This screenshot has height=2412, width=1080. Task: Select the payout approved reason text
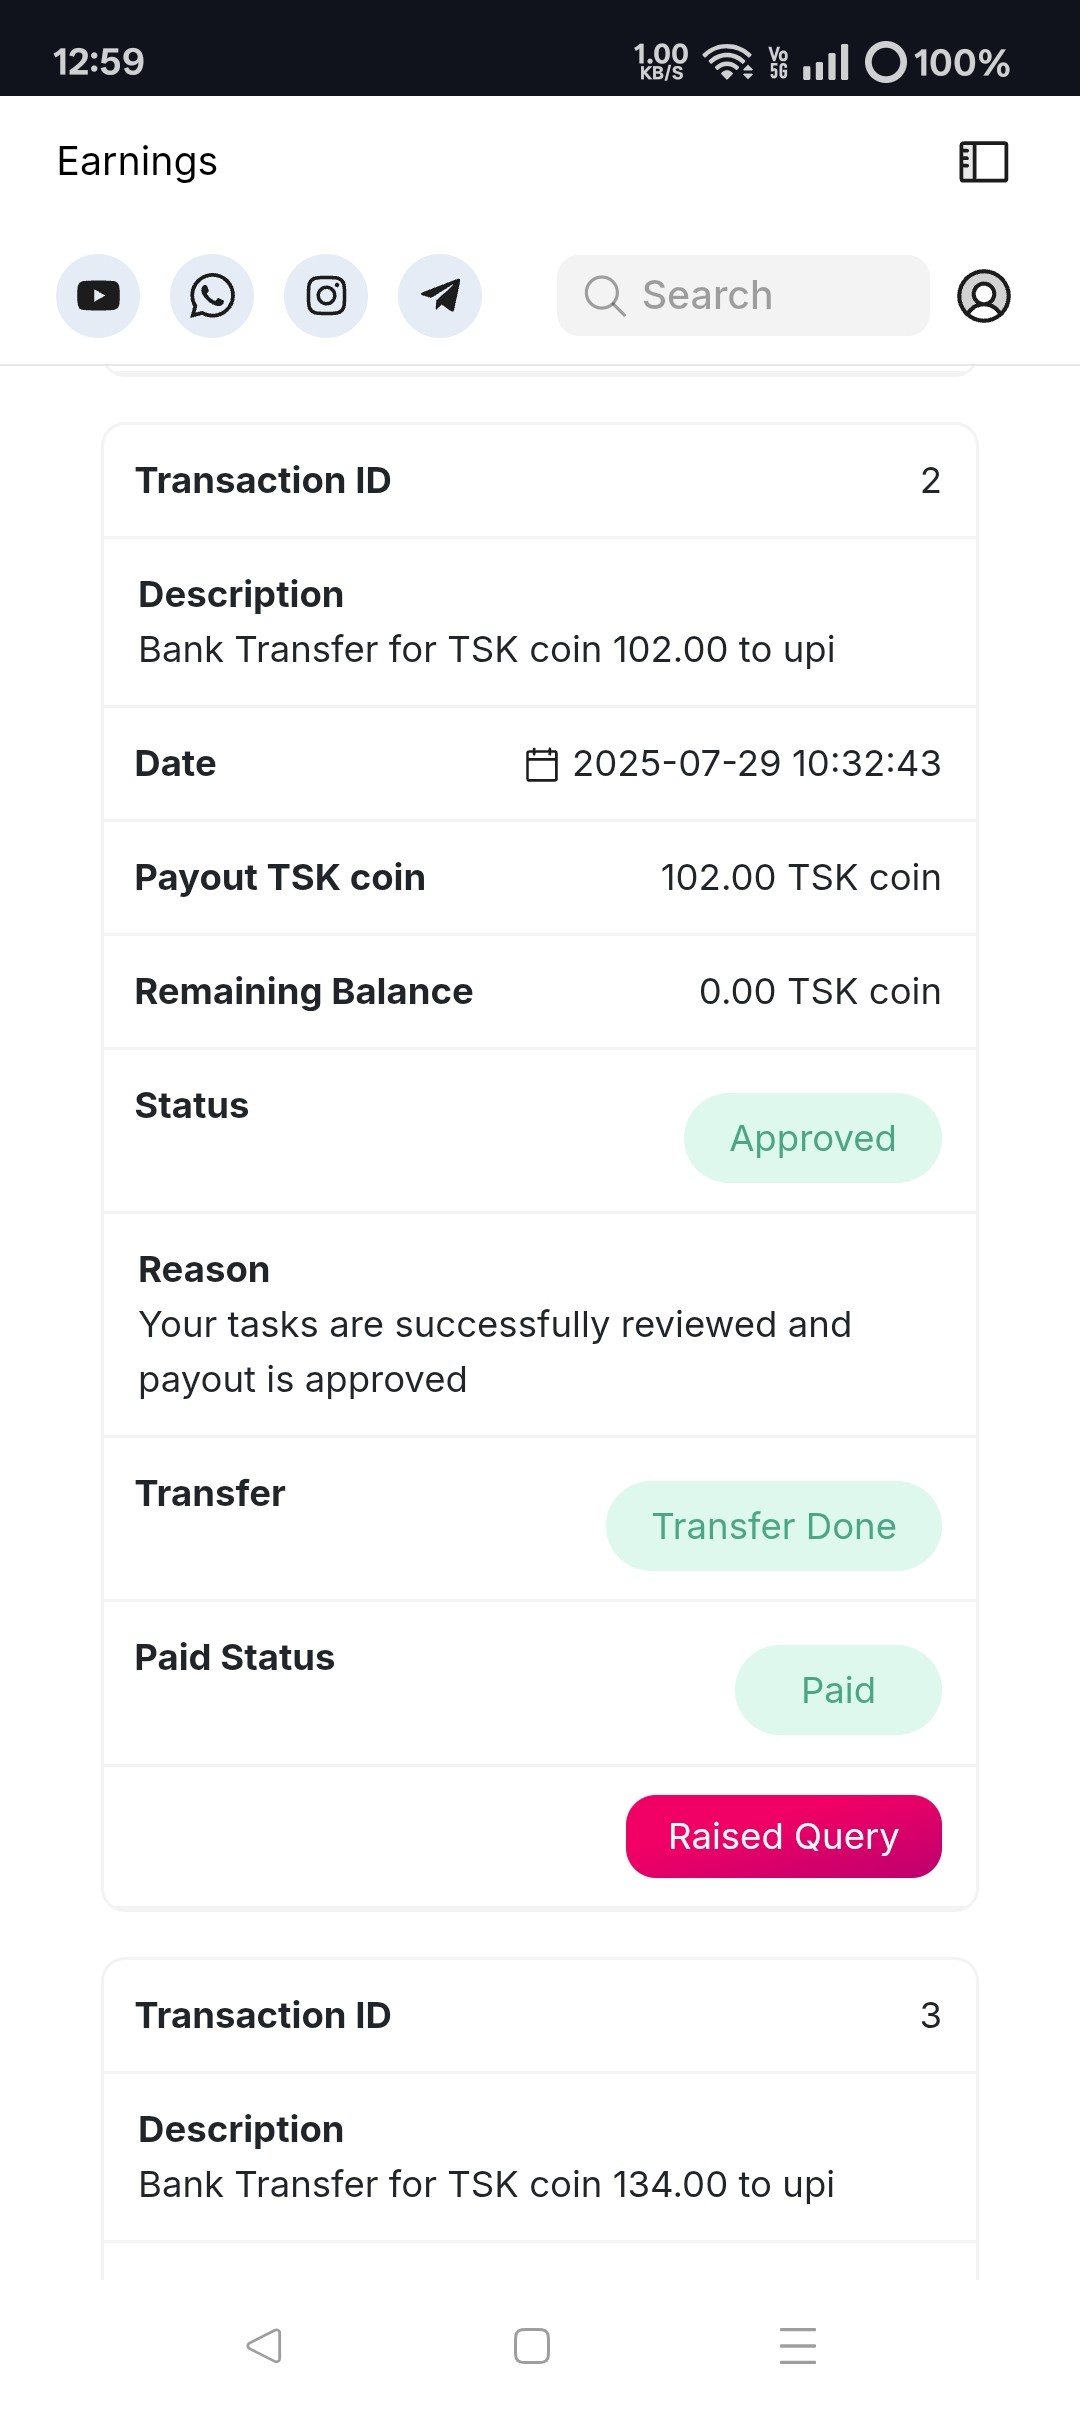click(494, 1352)
